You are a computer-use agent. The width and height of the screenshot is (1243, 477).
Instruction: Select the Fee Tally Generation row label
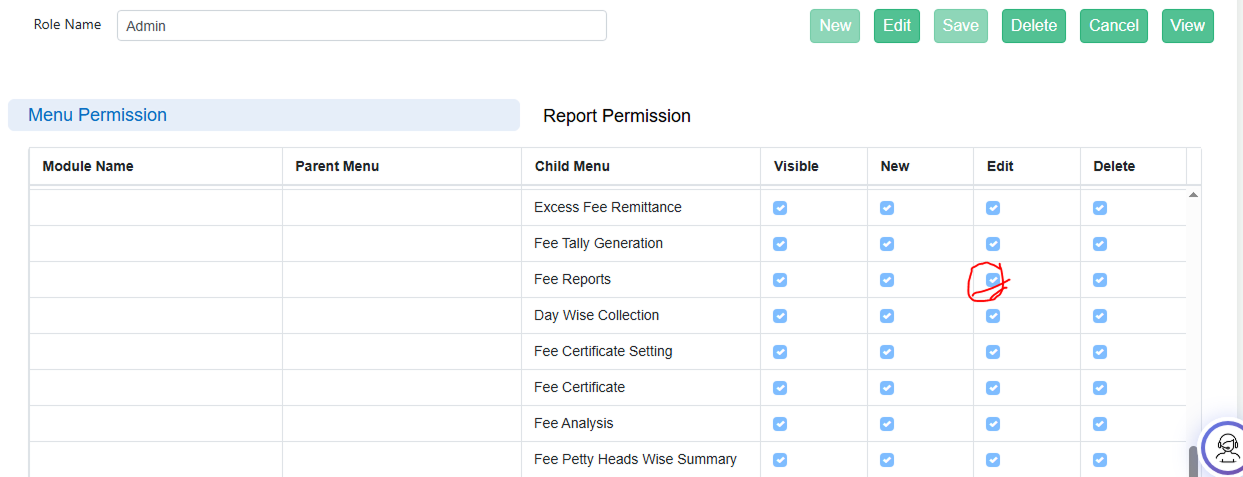click(598, 243)
